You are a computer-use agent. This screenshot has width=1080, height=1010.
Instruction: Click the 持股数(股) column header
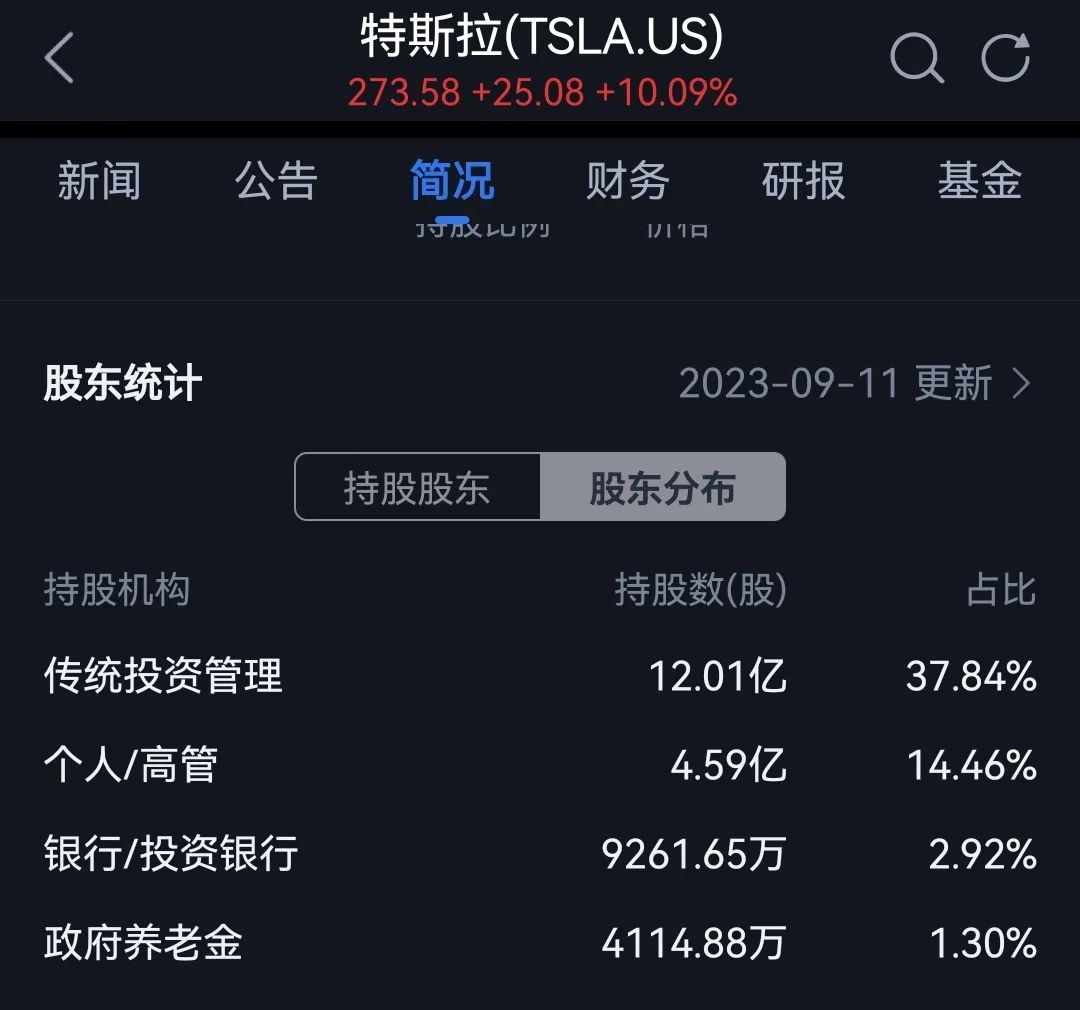tap(700, 590)
